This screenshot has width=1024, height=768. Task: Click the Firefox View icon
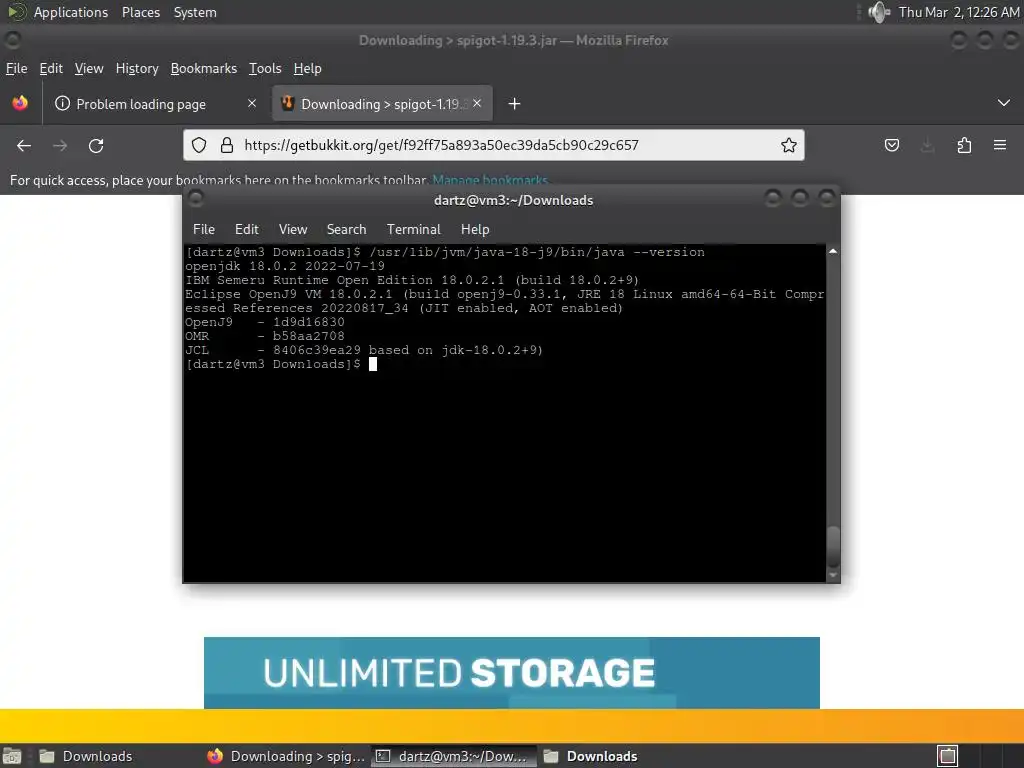pos(20,103)
